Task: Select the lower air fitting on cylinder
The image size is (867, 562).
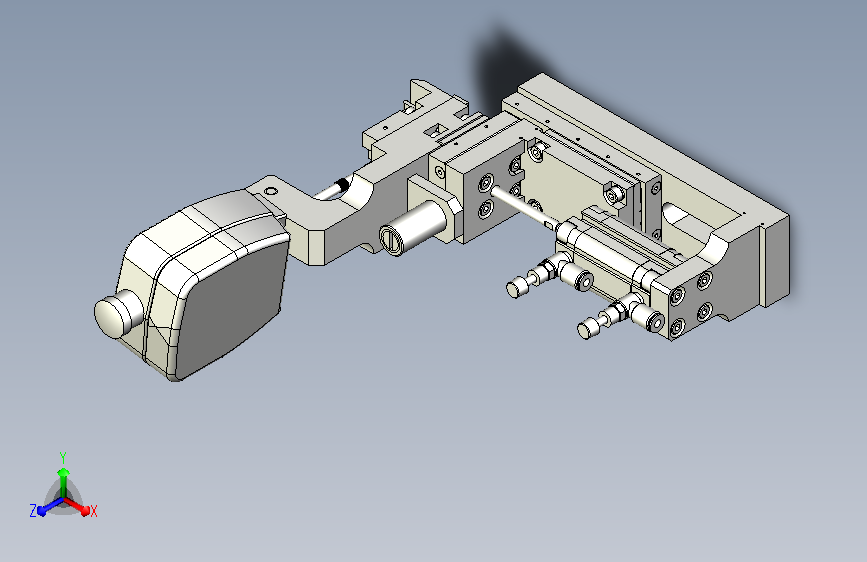Action: (619, 315)
